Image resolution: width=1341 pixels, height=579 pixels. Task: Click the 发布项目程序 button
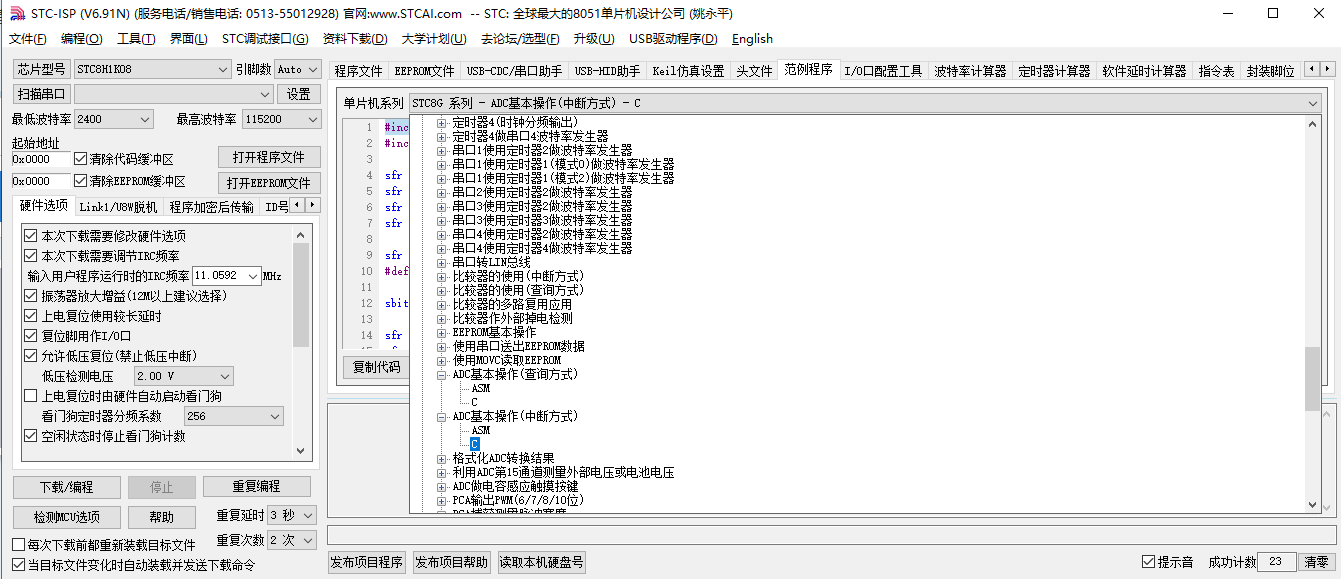[367, 562]
